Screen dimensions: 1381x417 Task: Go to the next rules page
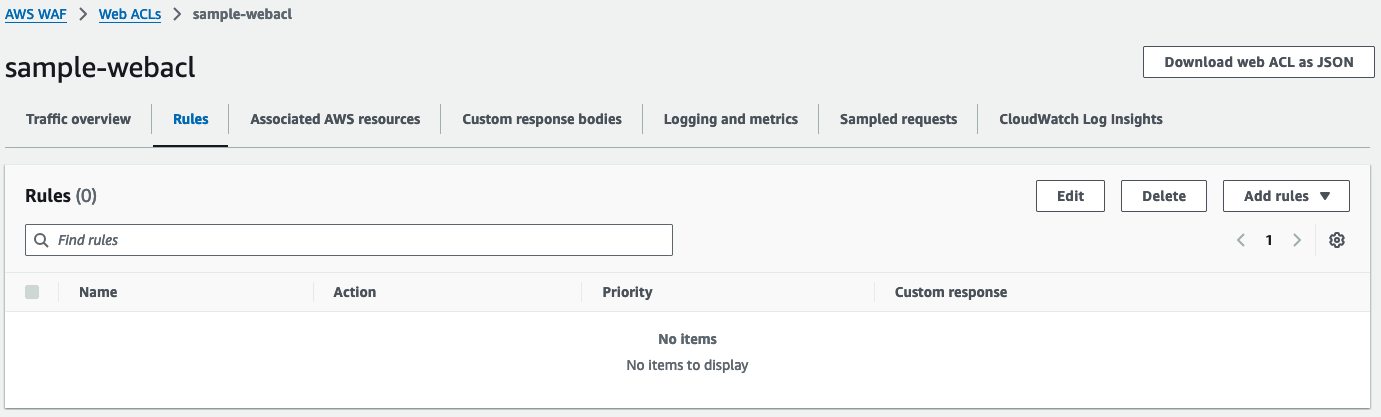(1297, 240)
